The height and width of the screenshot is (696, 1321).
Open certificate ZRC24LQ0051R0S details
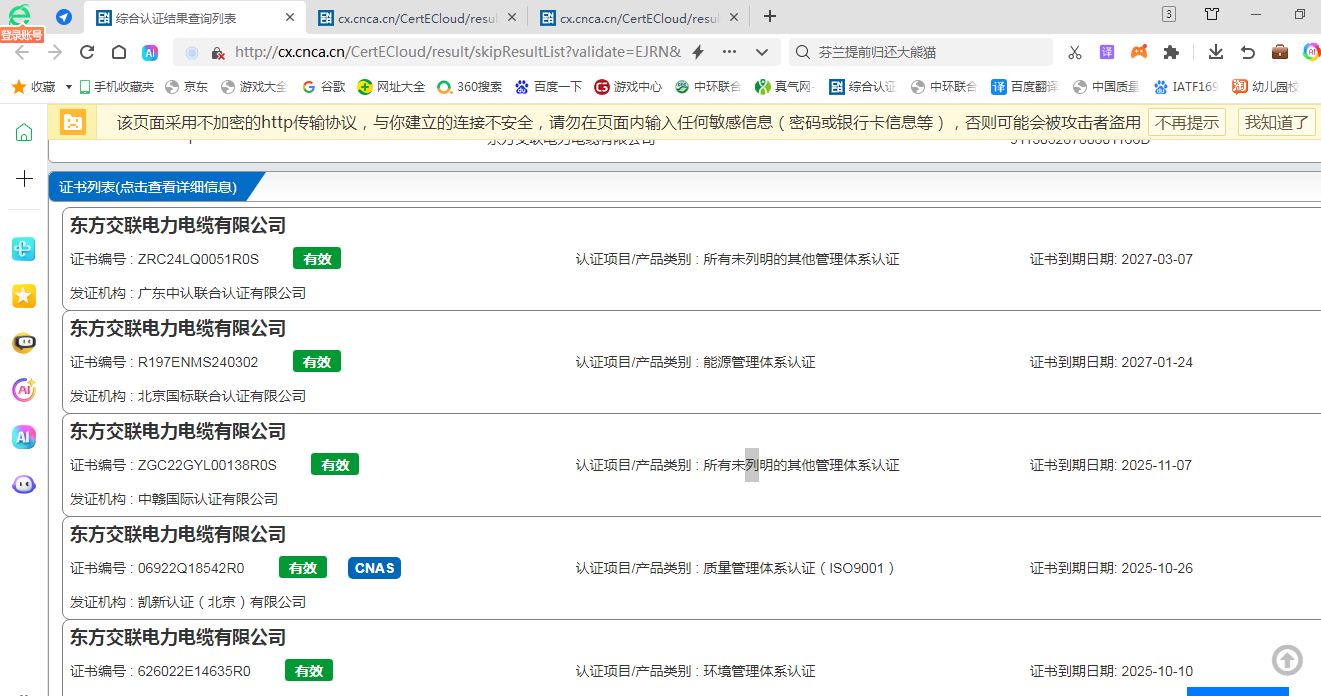point(691,258)
